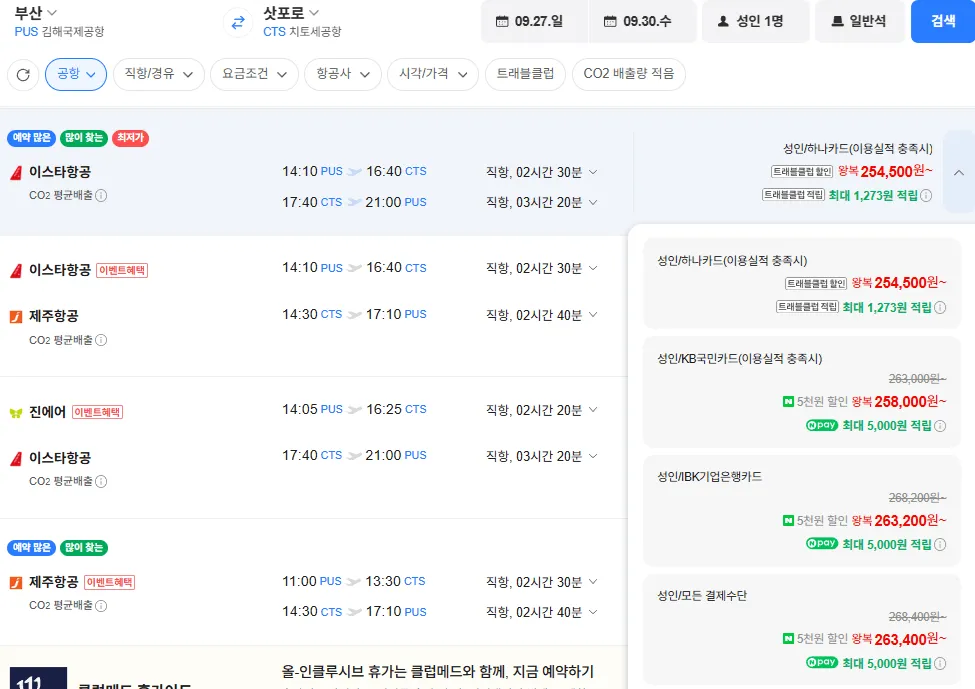This screenshot has width=975, height=689.
Task: Click 이벤트혜택 badge next to 이스타항공
Action: coord(122,270)
